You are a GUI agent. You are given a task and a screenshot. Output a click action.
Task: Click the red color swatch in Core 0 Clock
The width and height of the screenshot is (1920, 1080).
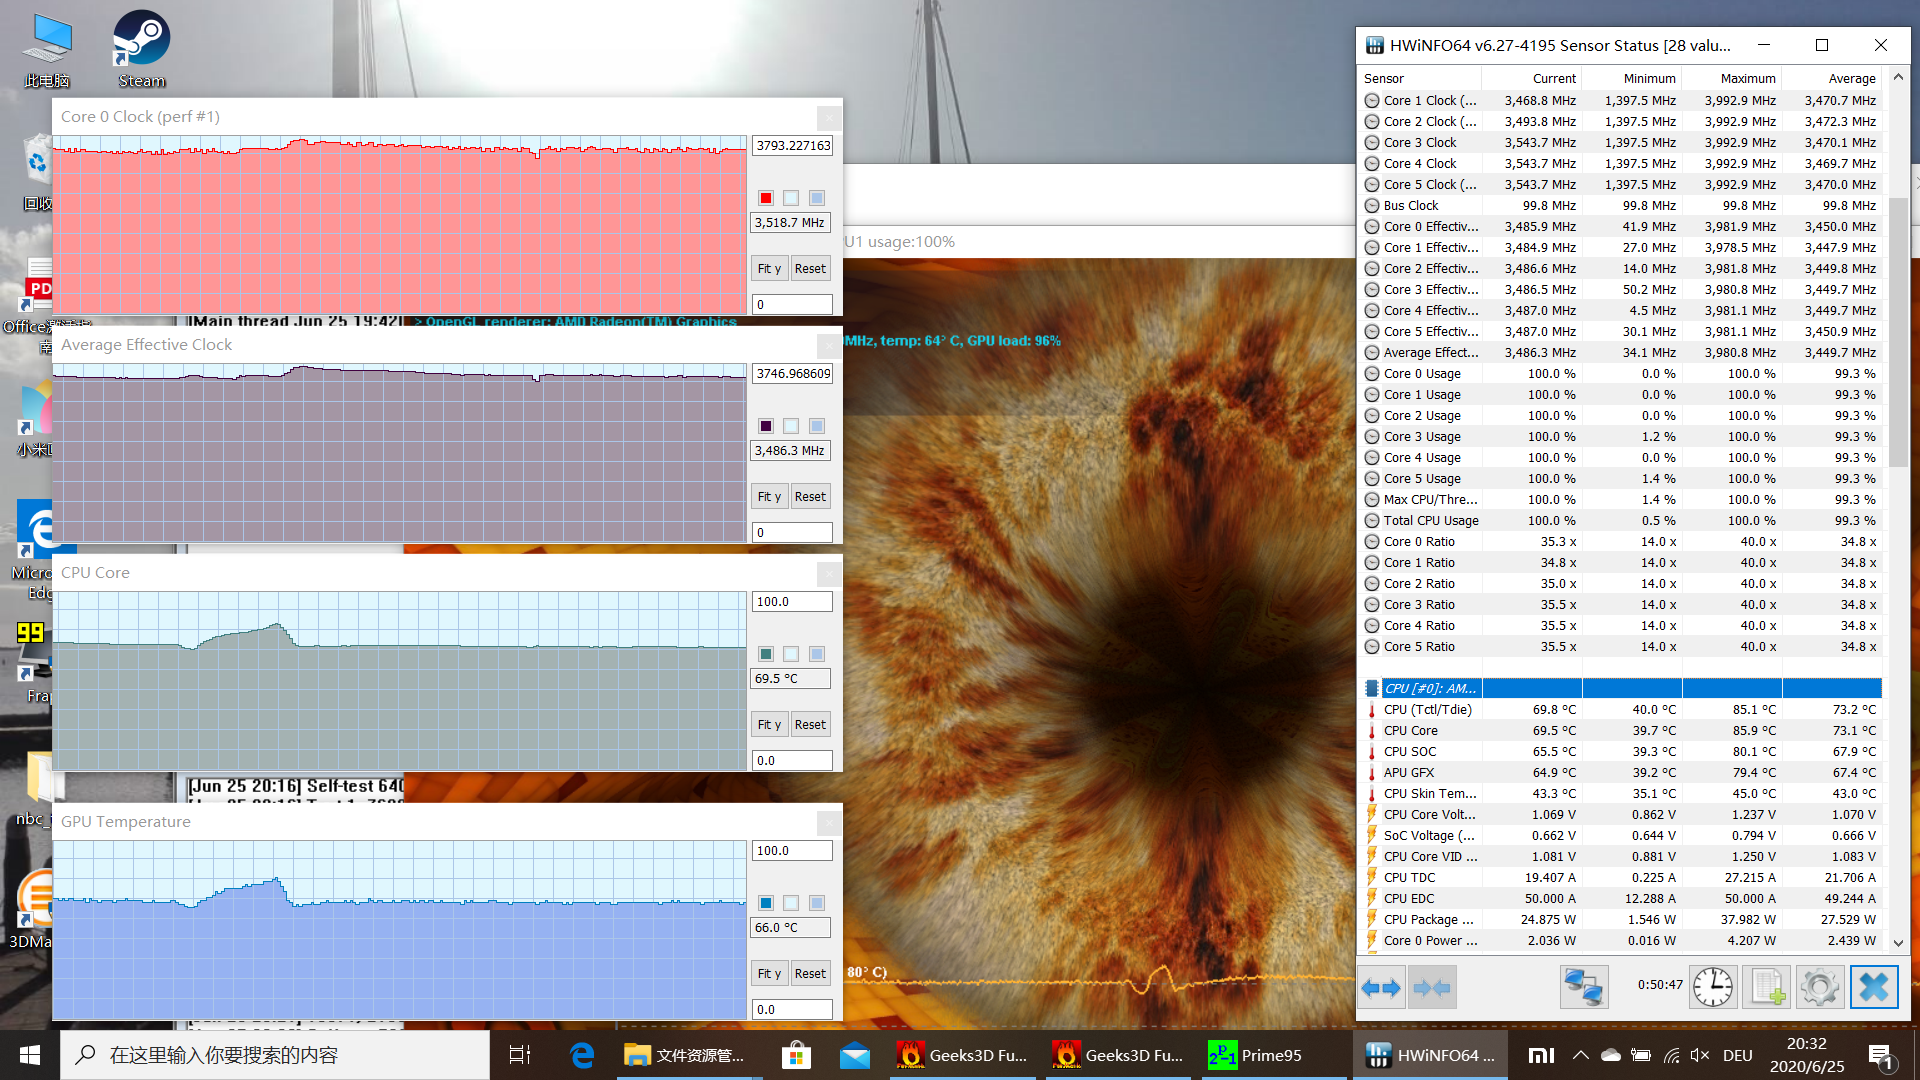click(x=766, y=198)
